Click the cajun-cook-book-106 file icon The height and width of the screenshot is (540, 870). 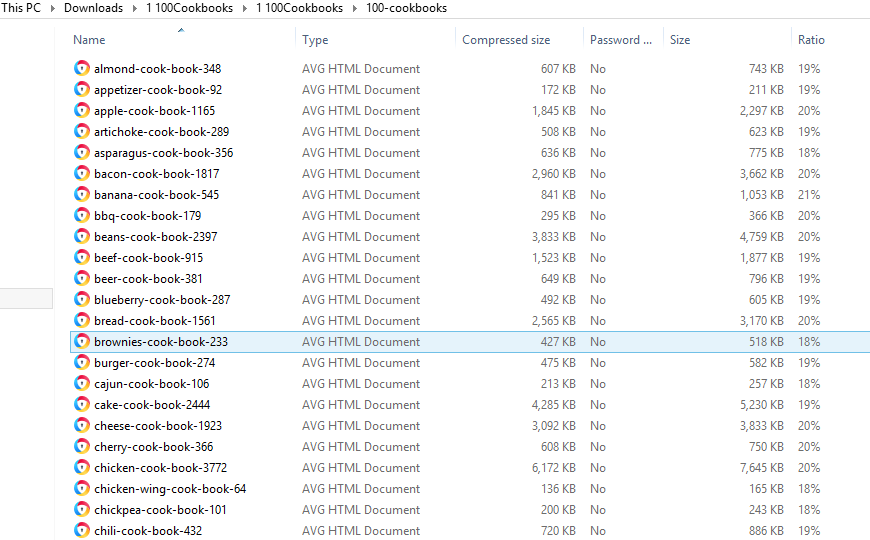82,383
